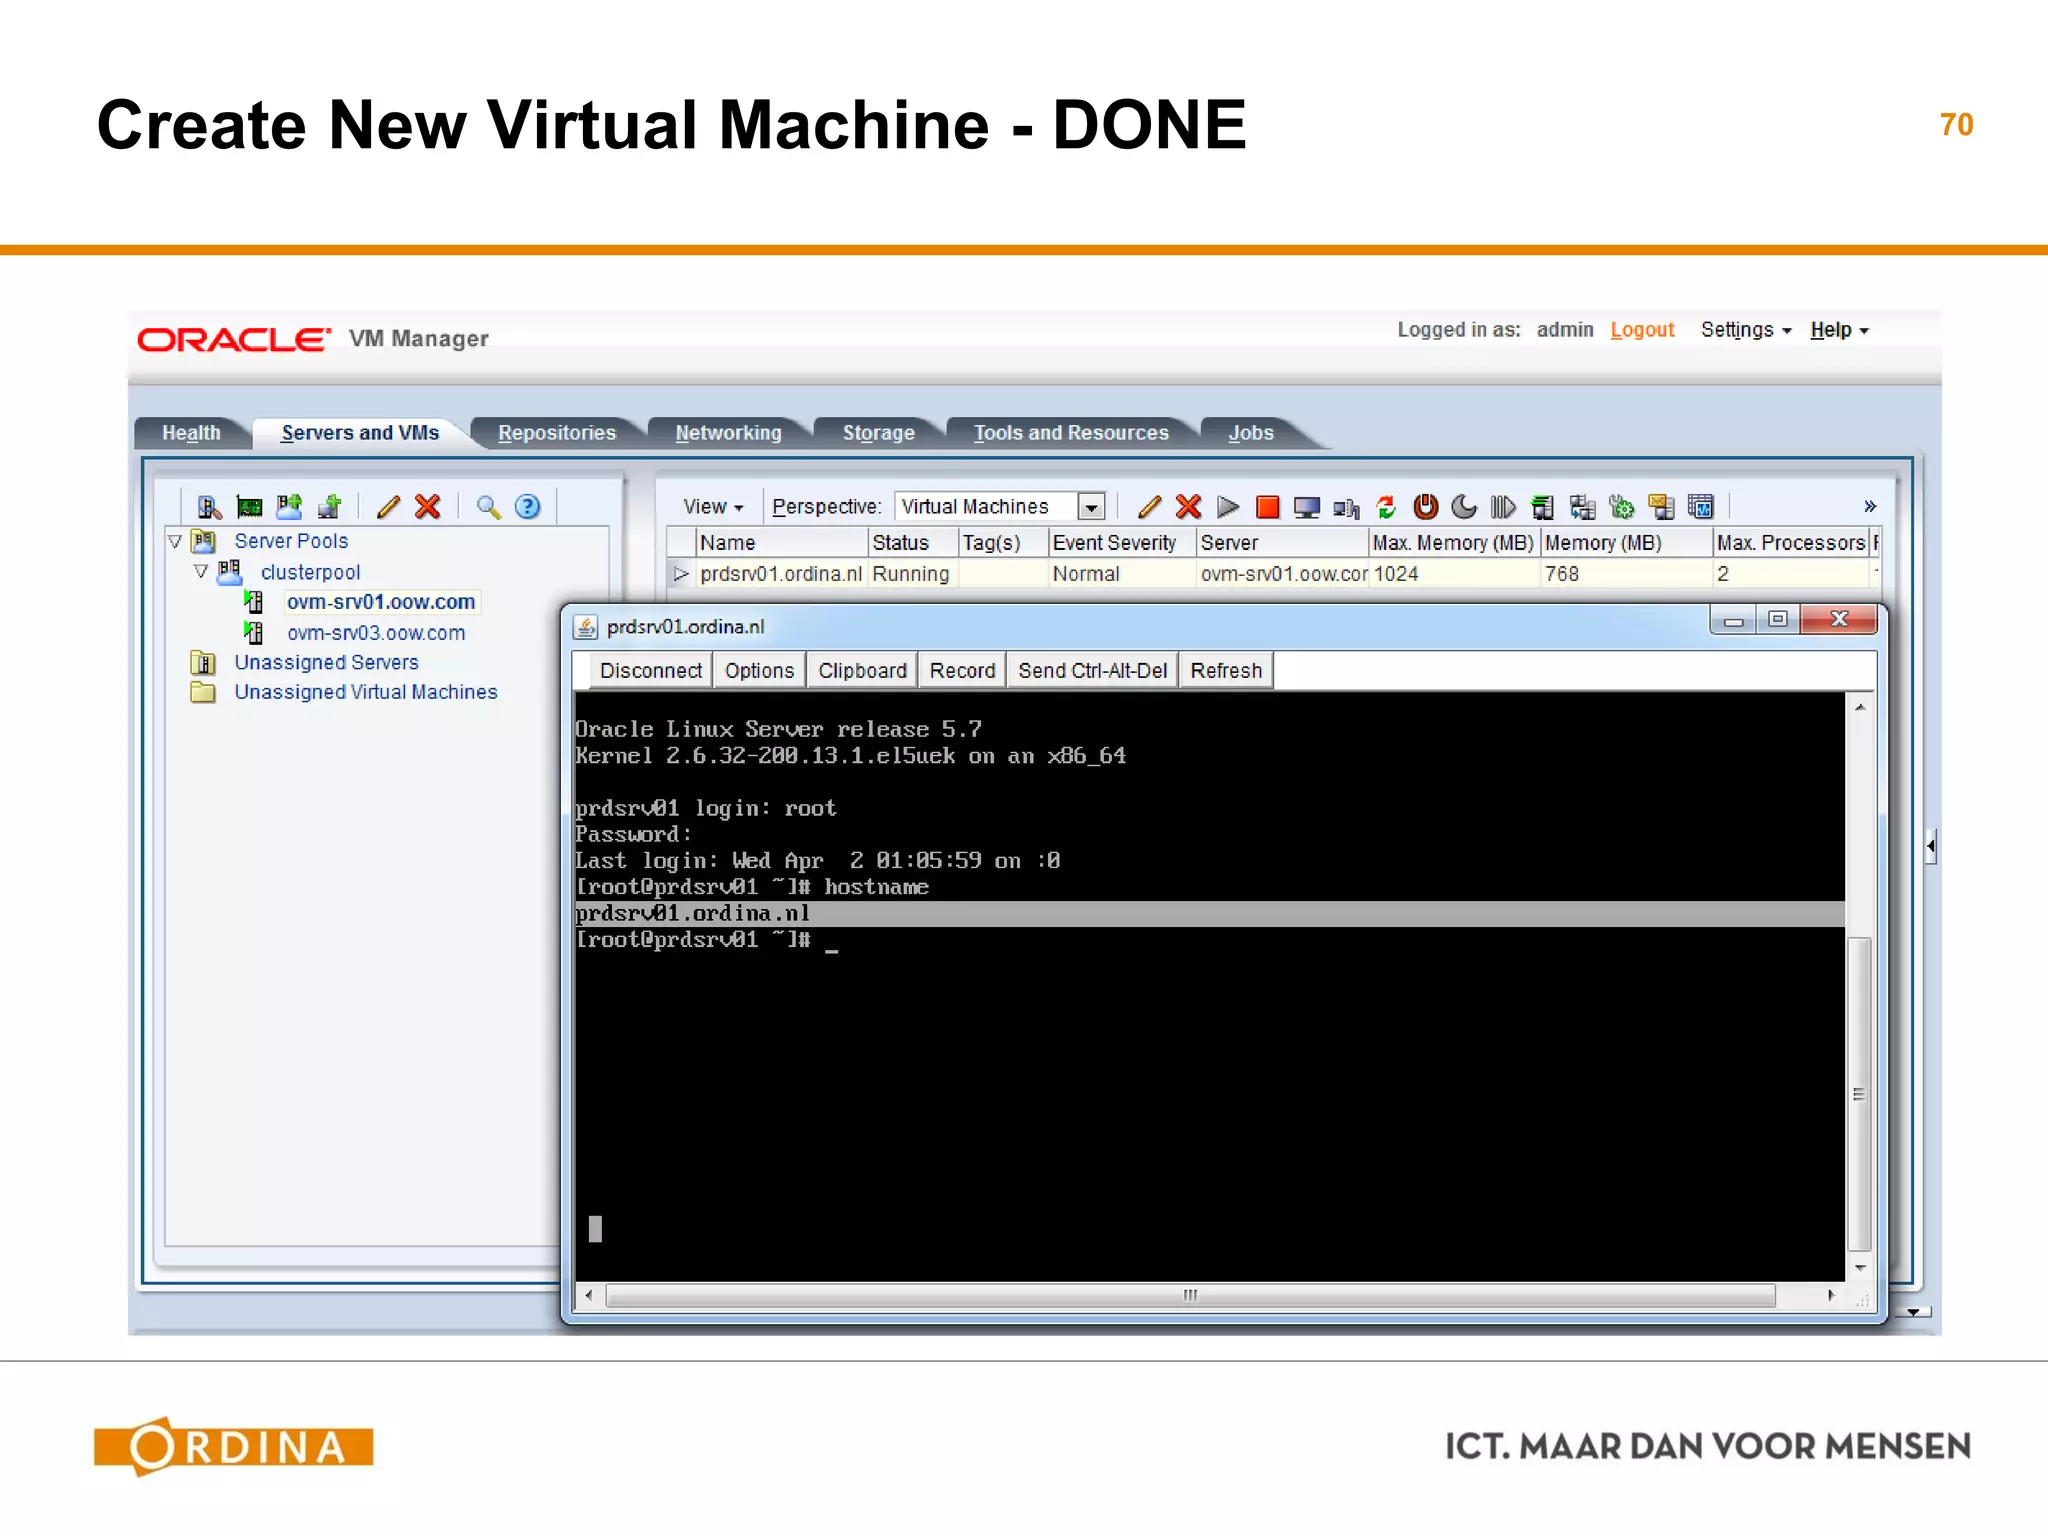Start VM with the play triangle icon
The width and height of the screenshot is (2048, 1536).
tap(1228, 507)
